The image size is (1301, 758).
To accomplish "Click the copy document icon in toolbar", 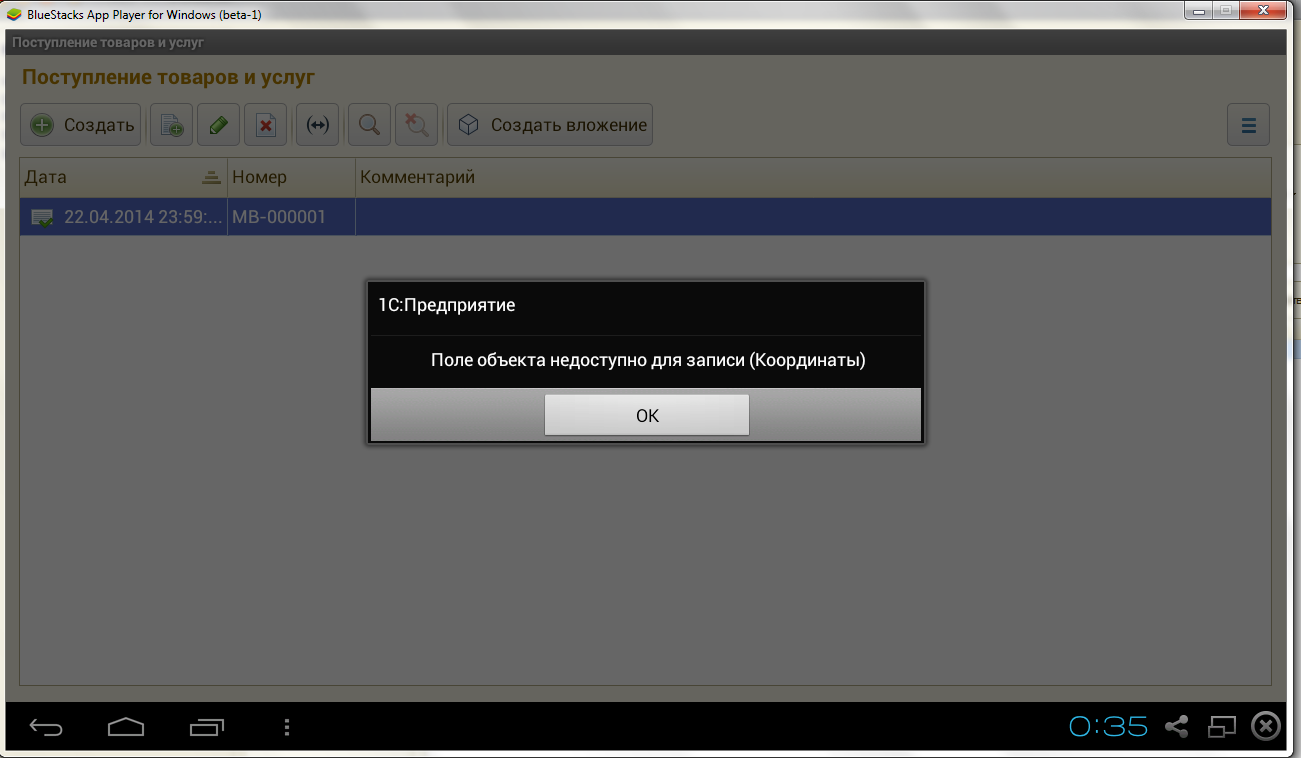I will pos(171,125).
